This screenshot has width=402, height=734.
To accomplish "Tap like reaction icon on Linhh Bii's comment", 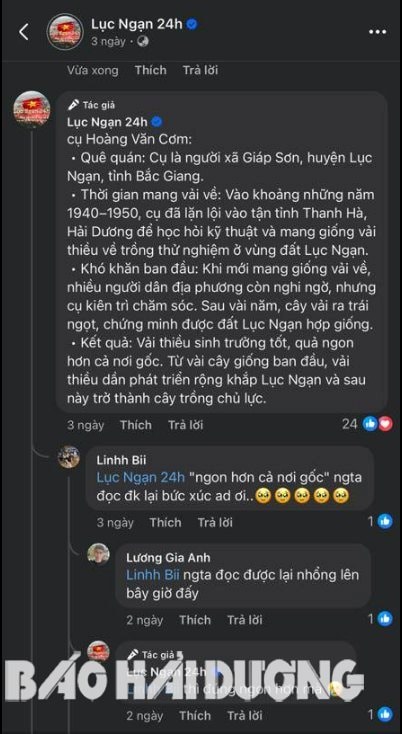I will [x=385, y=521].
